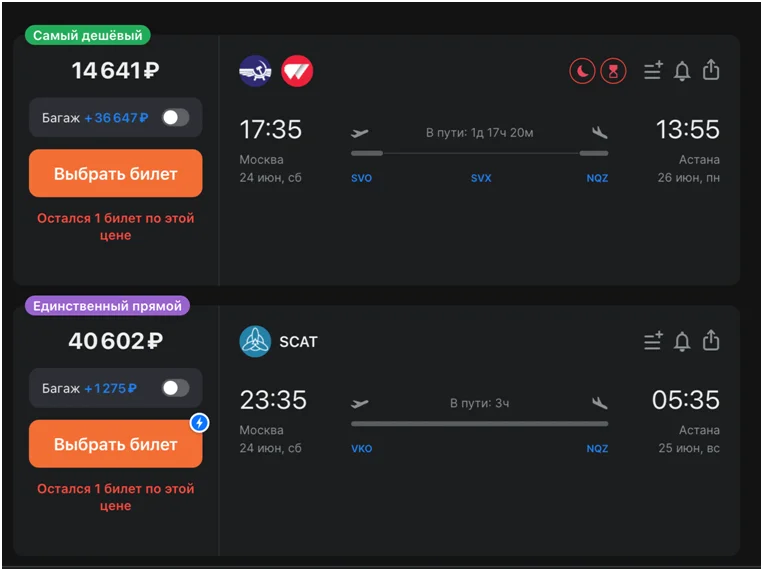763x571 pixels.
Task: Select the 40 602₽ SCAT ticket
Action: (116, 445)
